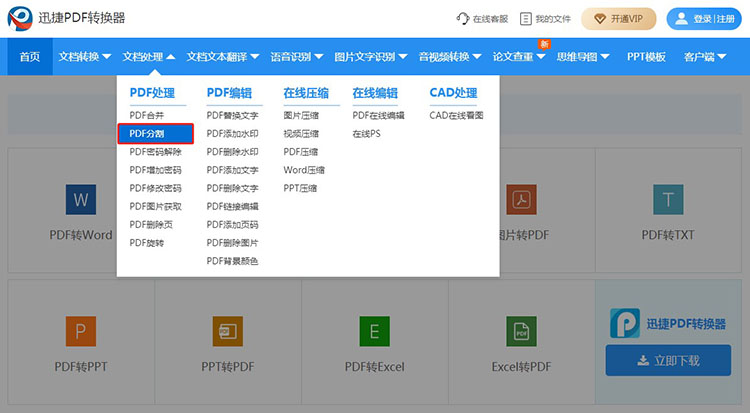Open Word压缩 under 在线压缩
Screen dimensions: 750x413
coord(304,170)
